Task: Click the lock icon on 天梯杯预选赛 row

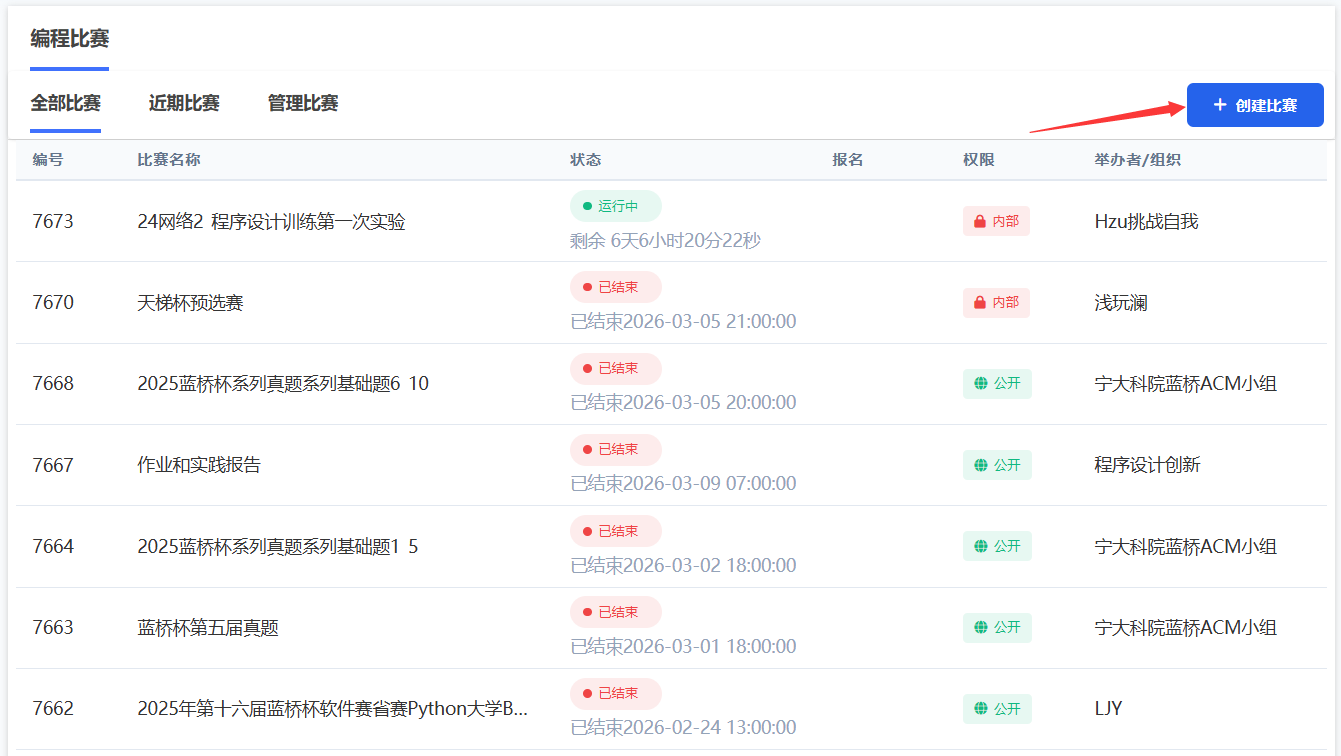Action: [981, 302]
